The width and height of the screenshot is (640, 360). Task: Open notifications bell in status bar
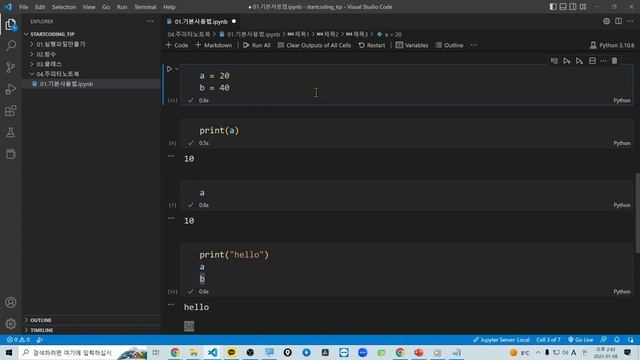617,340
